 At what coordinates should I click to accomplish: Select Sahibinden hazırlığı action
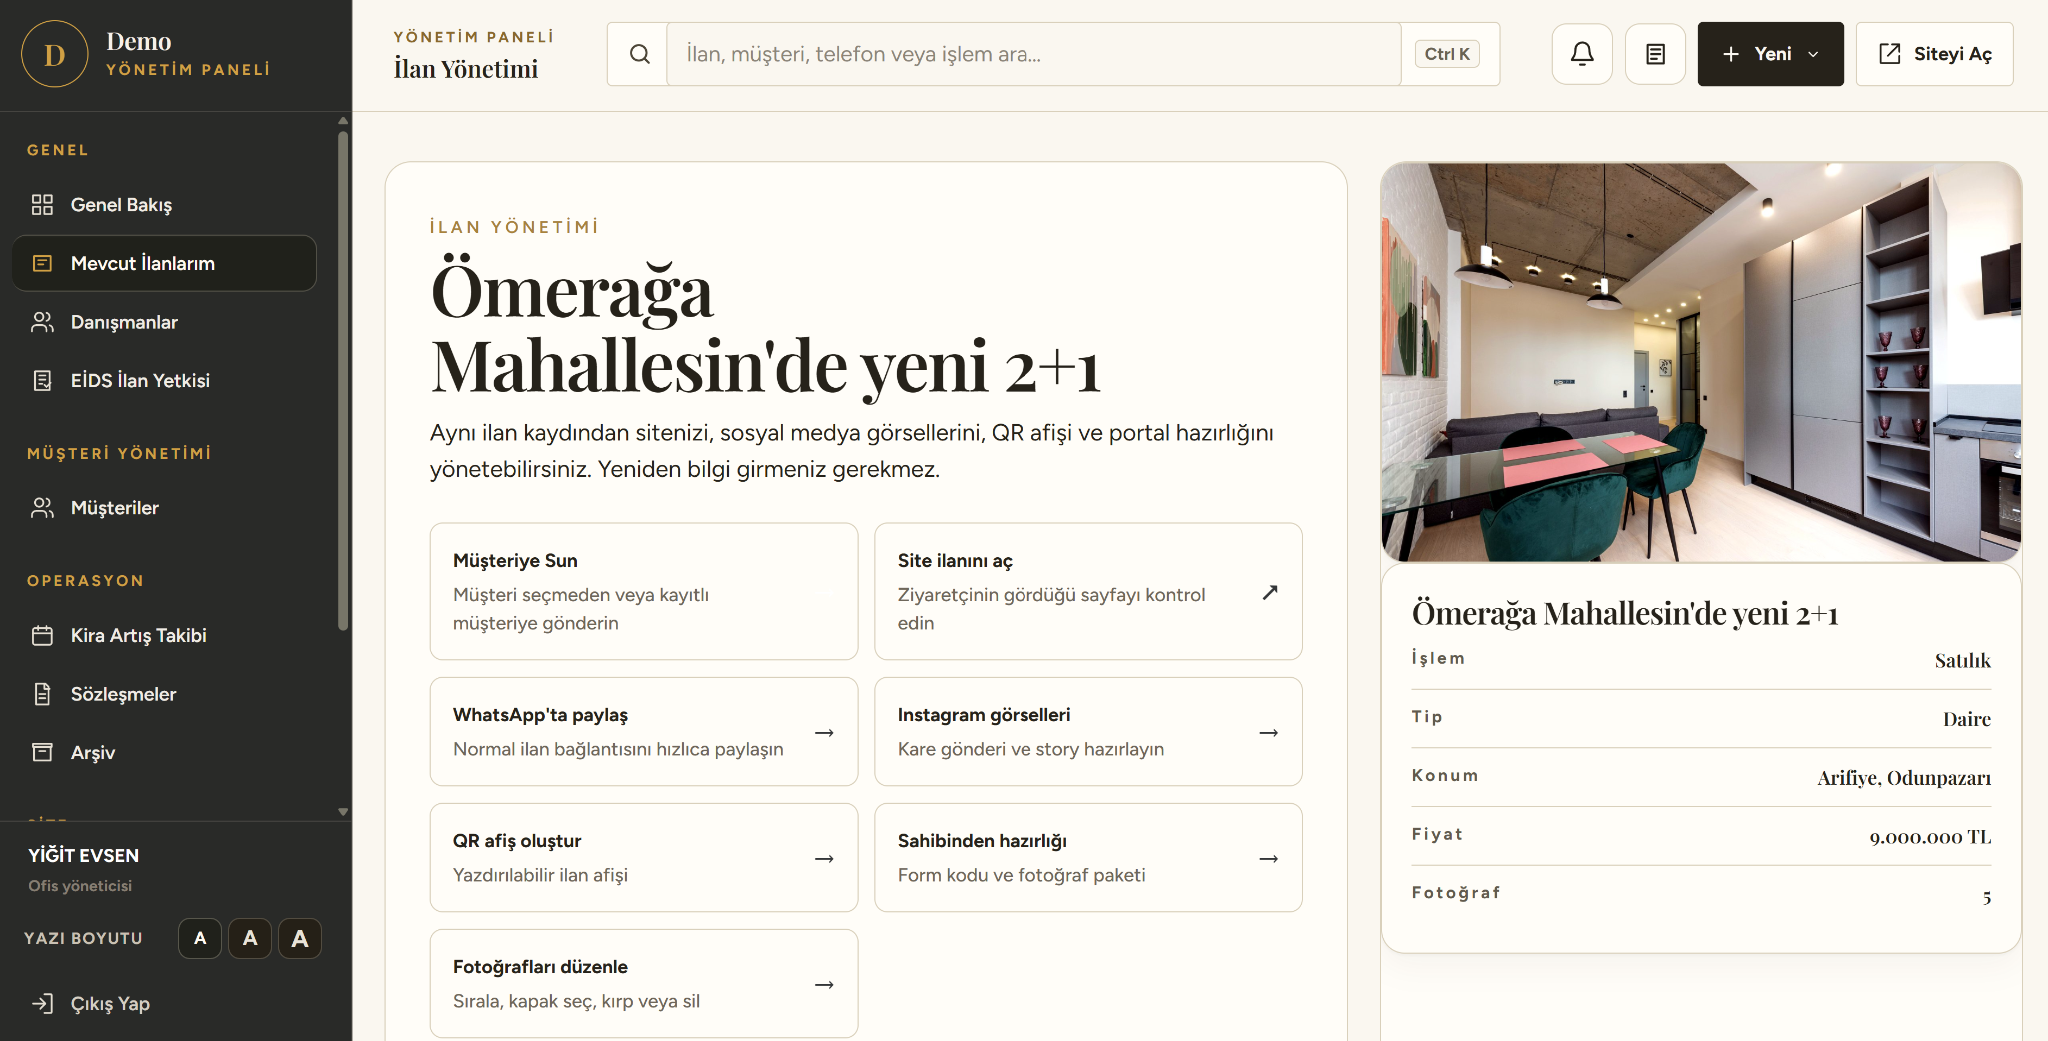coord(1088,858)
